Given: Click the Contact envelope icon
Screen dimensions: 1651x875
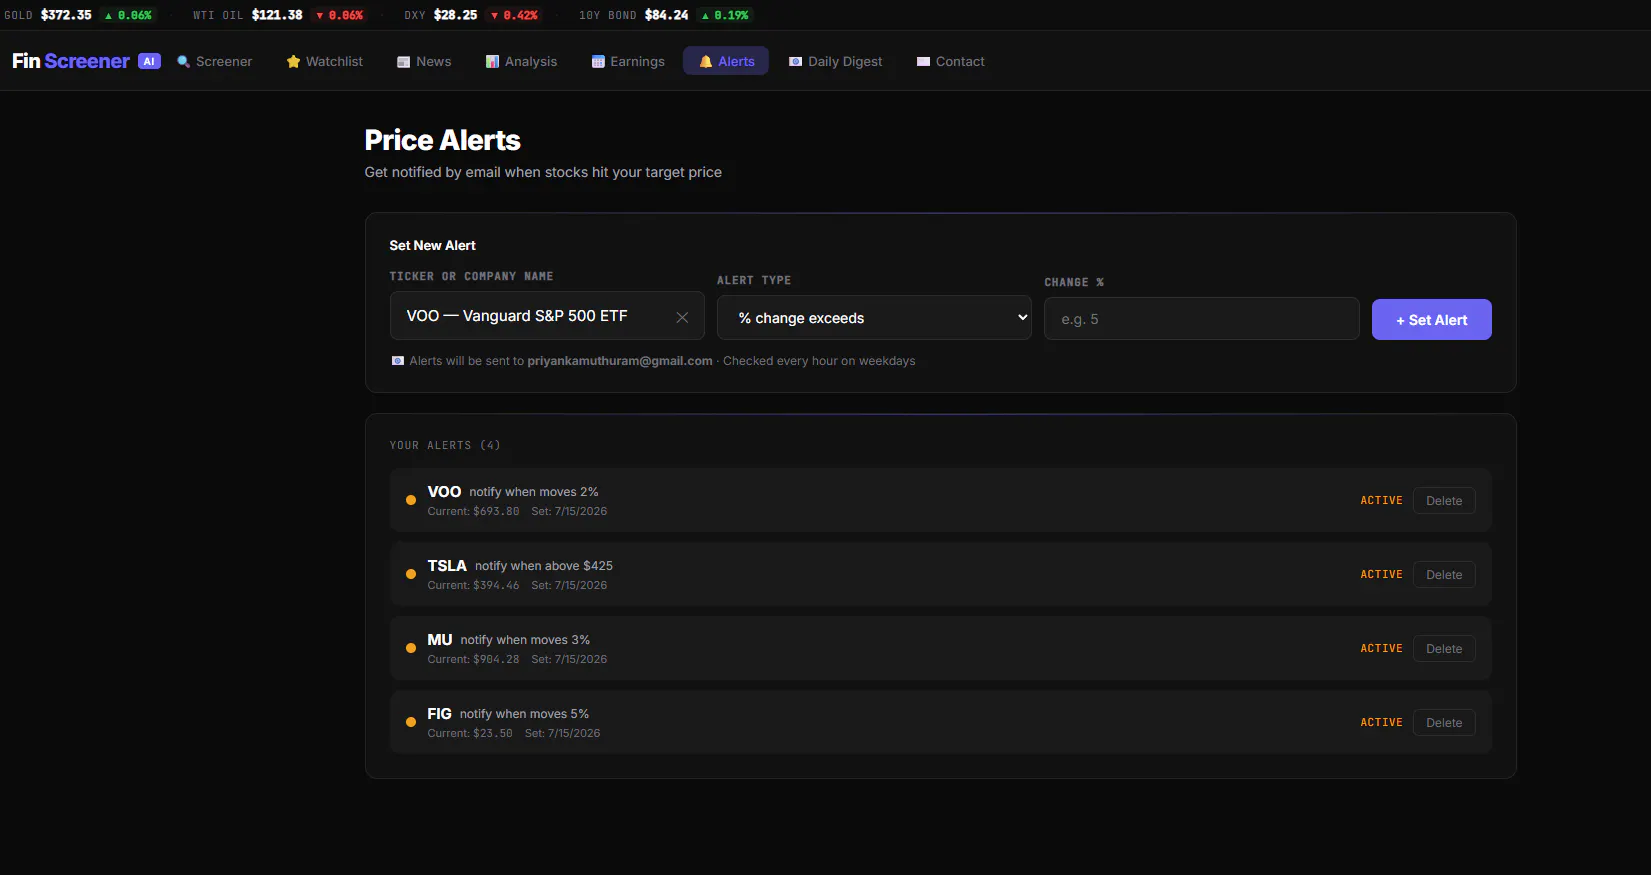Looking at the screenshot, I should pyautogui.click(x=924, y=62).
